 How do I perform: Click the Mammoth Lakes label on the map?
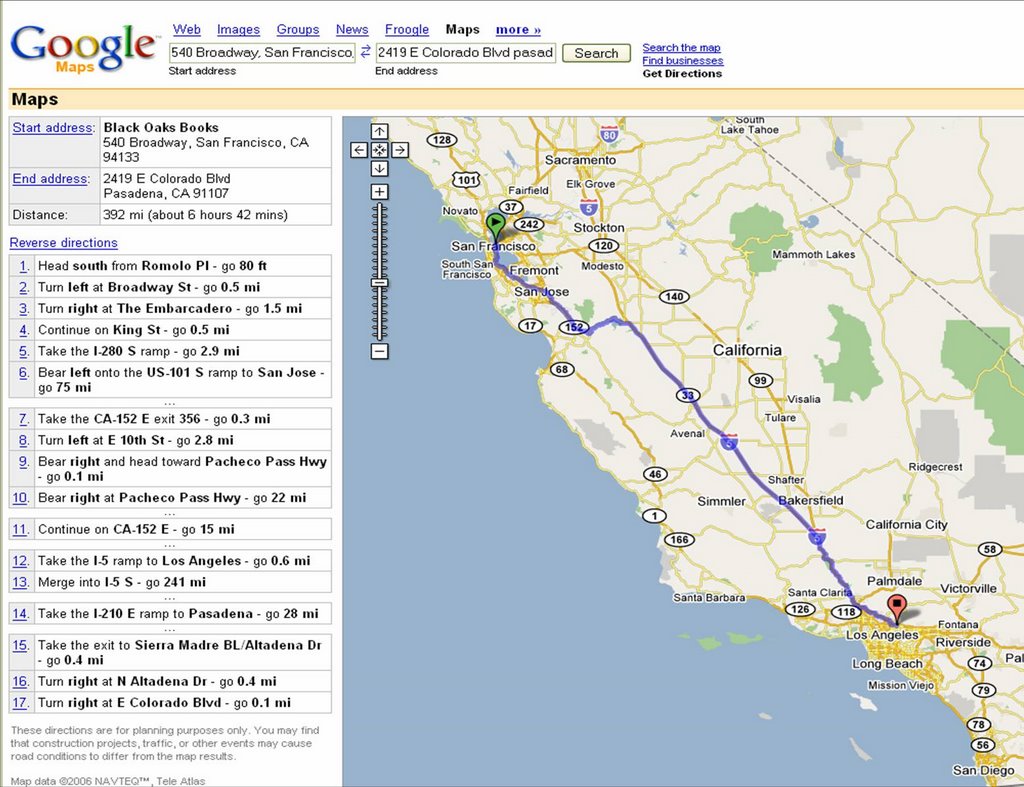[x=813, y=254]
